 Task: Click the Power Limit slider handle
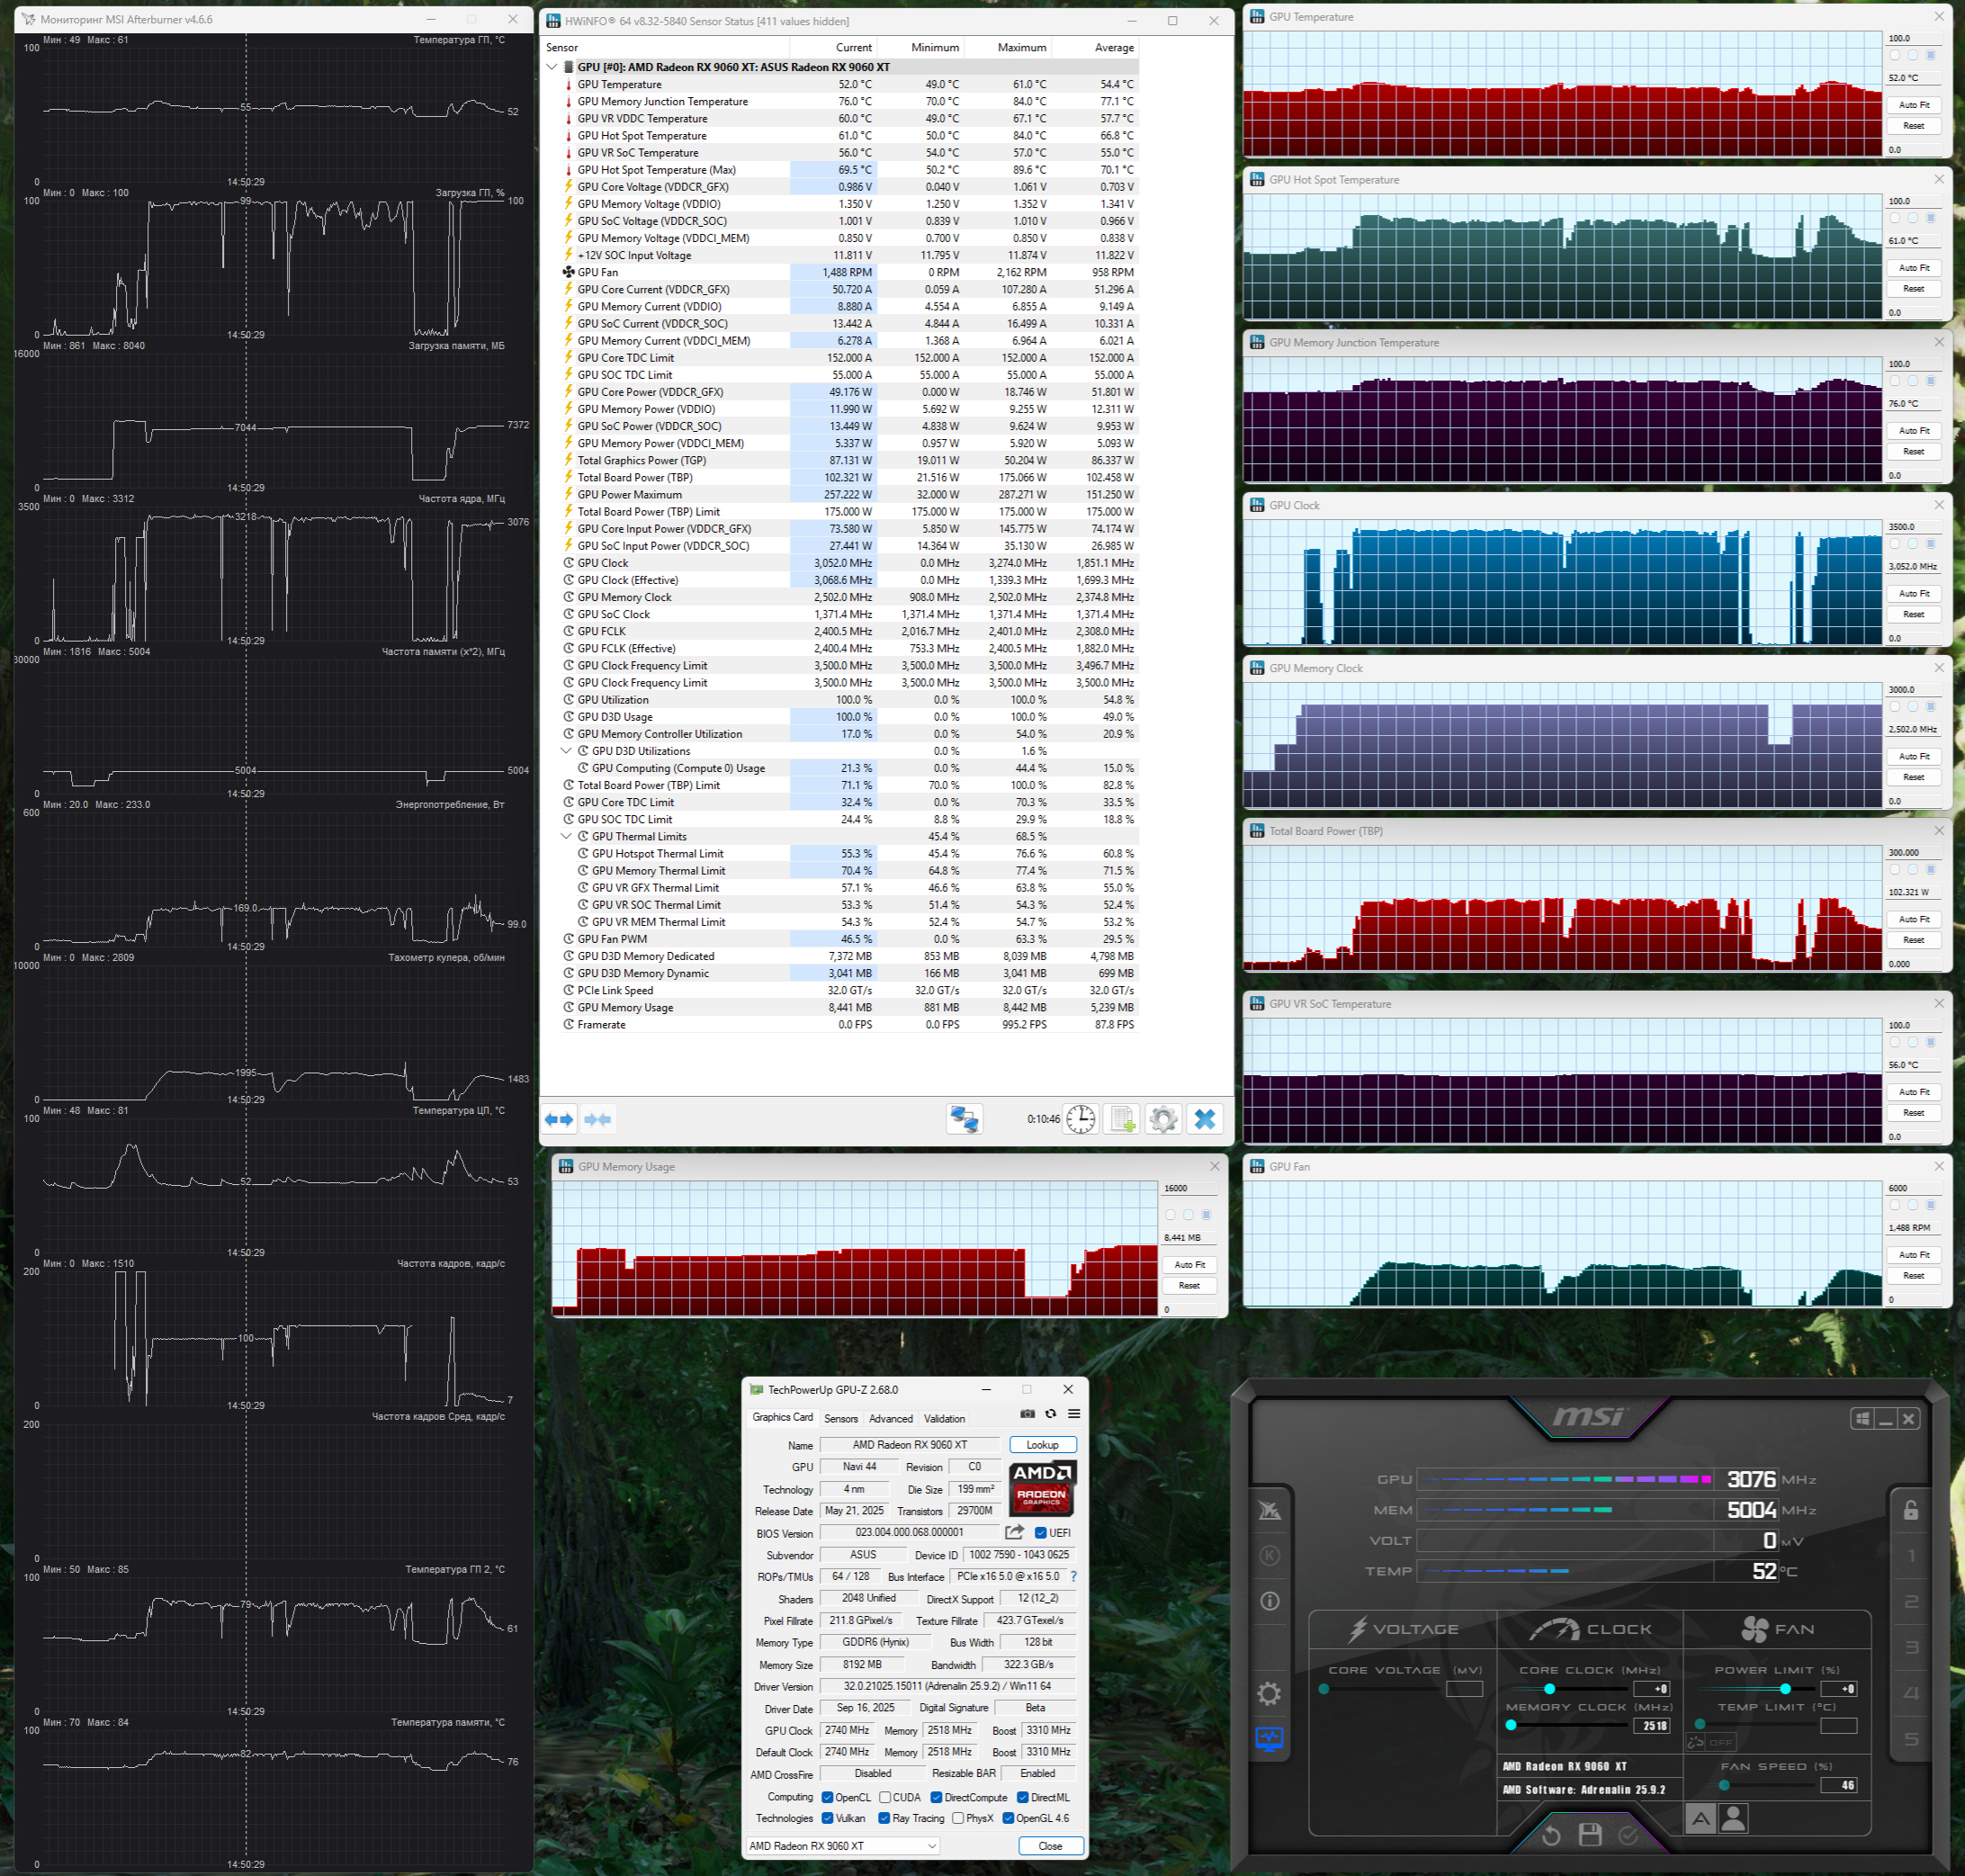coord(1786,1689)
